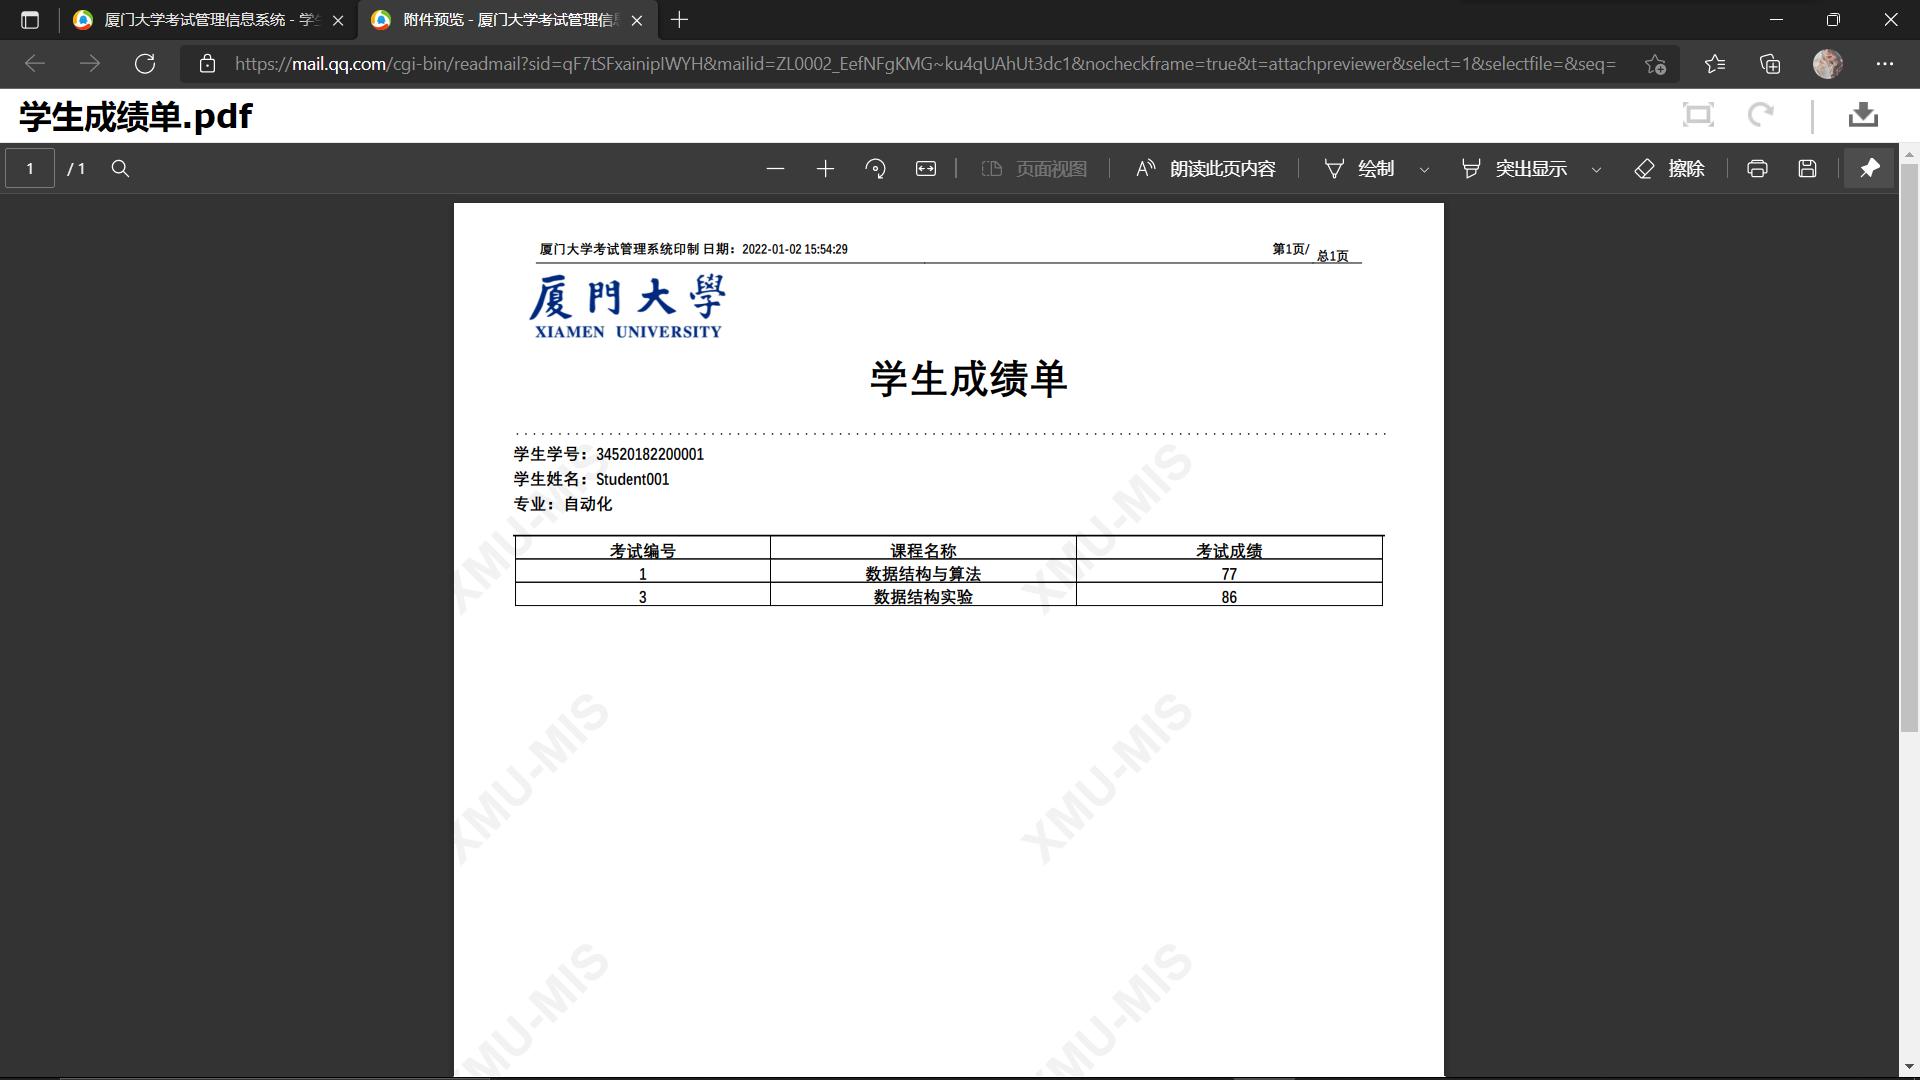Click the zoom out minus icon
The height and width of the screenshot is (1080, 1920).
pyautogui.click(x=775, y=169)
